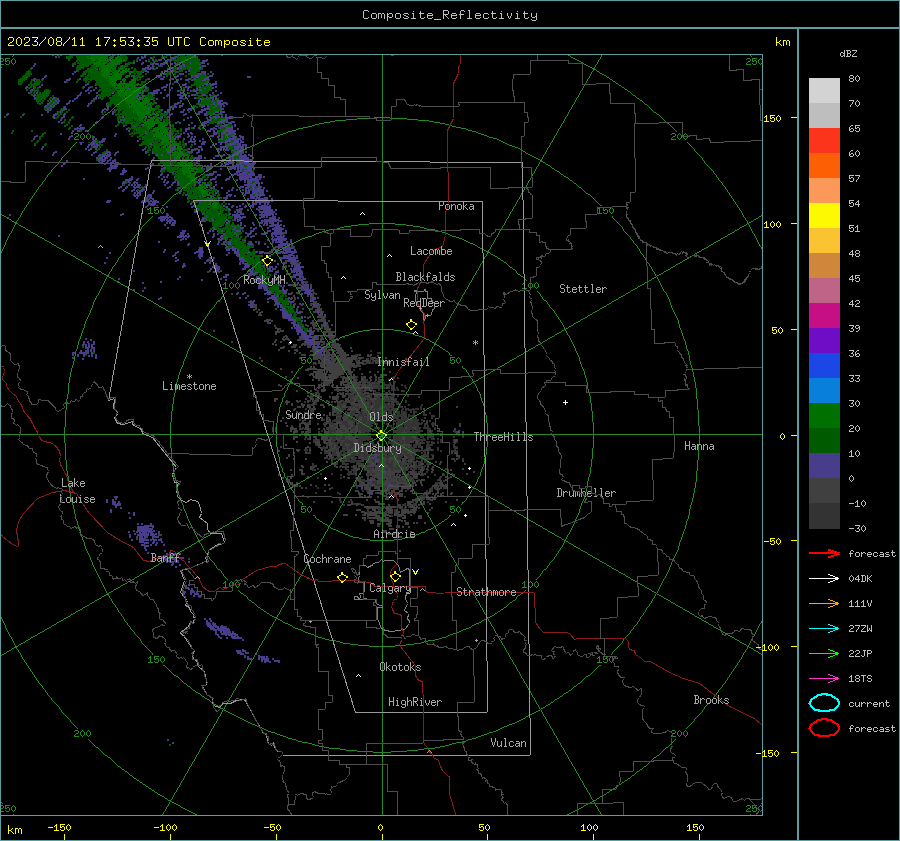Click the Composite_Reflectivity title text

point(450,15)
